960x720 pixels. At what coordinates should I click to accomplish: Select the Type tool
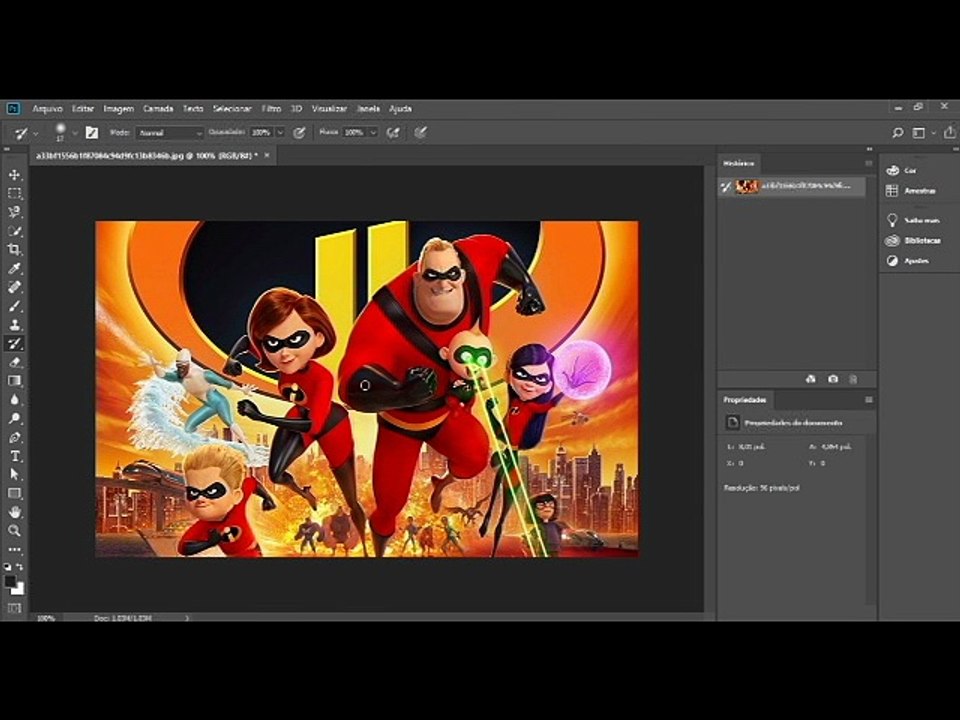click(14, 456)
